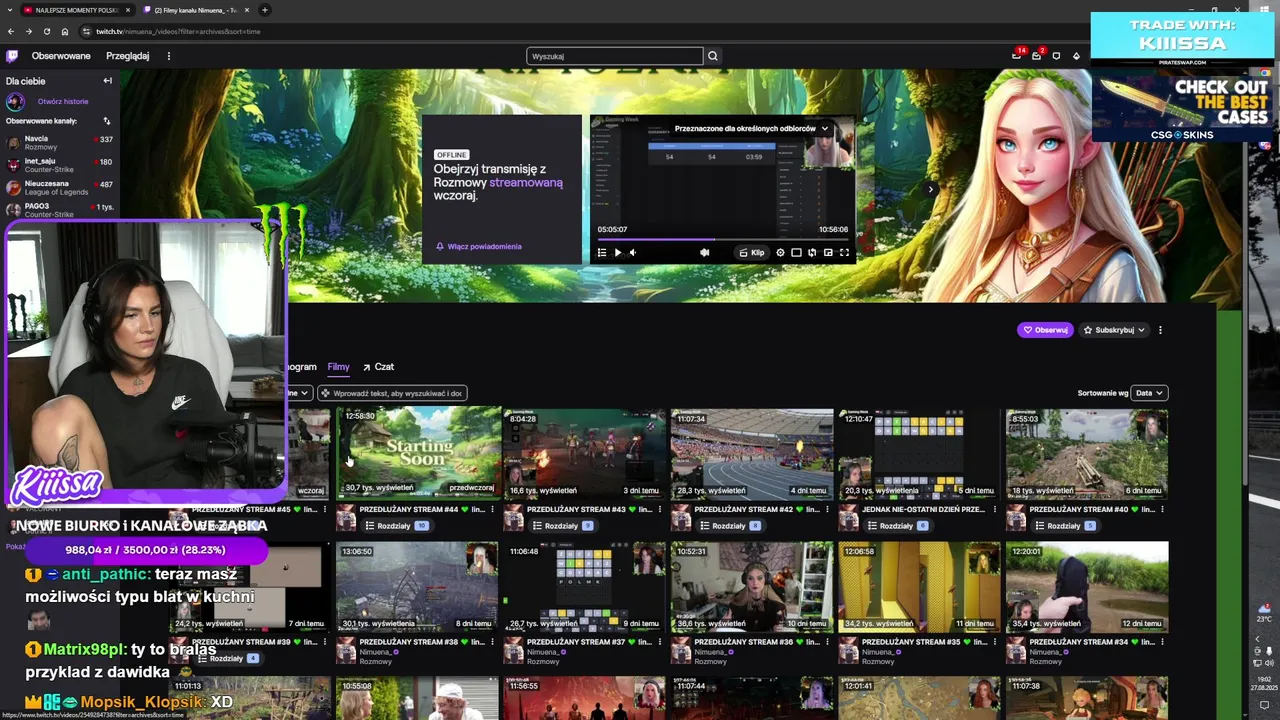Open the Data sorting dropdown

coord(1149,393)
